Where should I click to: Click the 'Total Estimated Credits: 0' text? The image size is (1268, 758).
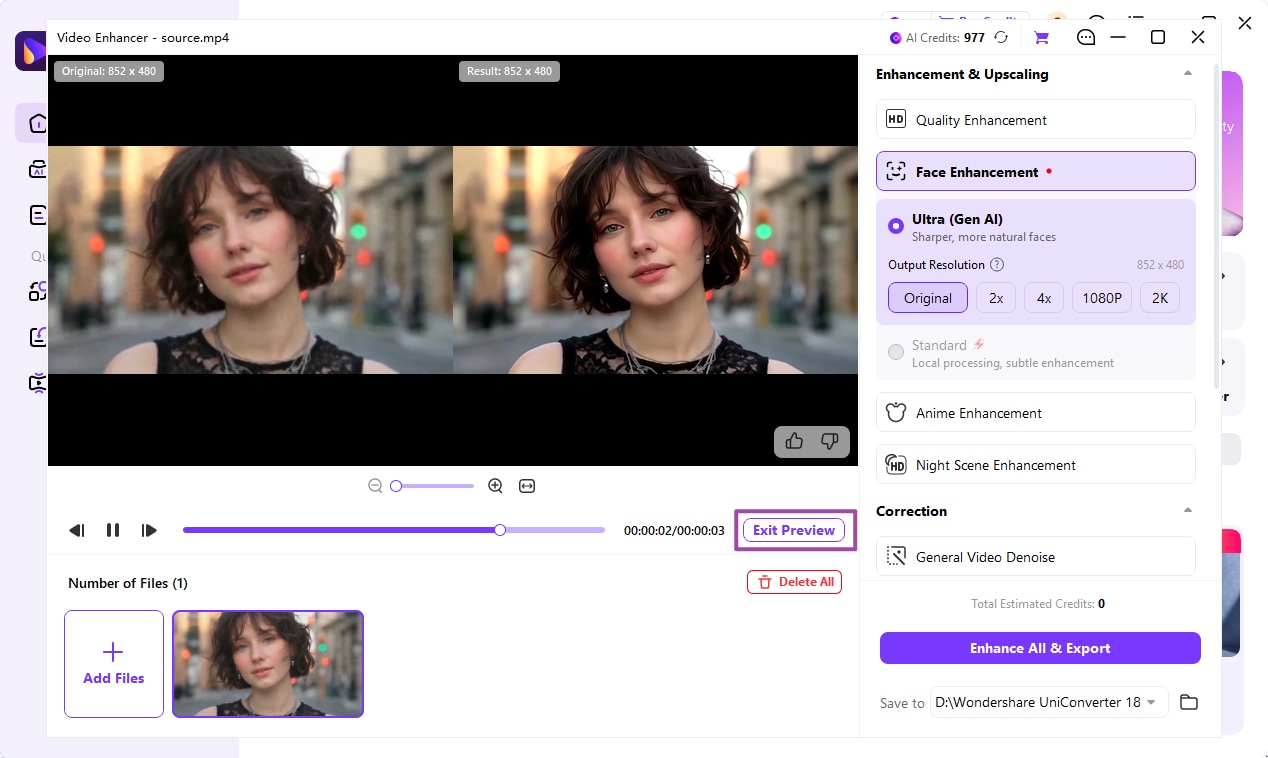pyautogui.click(x=1038, y=604)
